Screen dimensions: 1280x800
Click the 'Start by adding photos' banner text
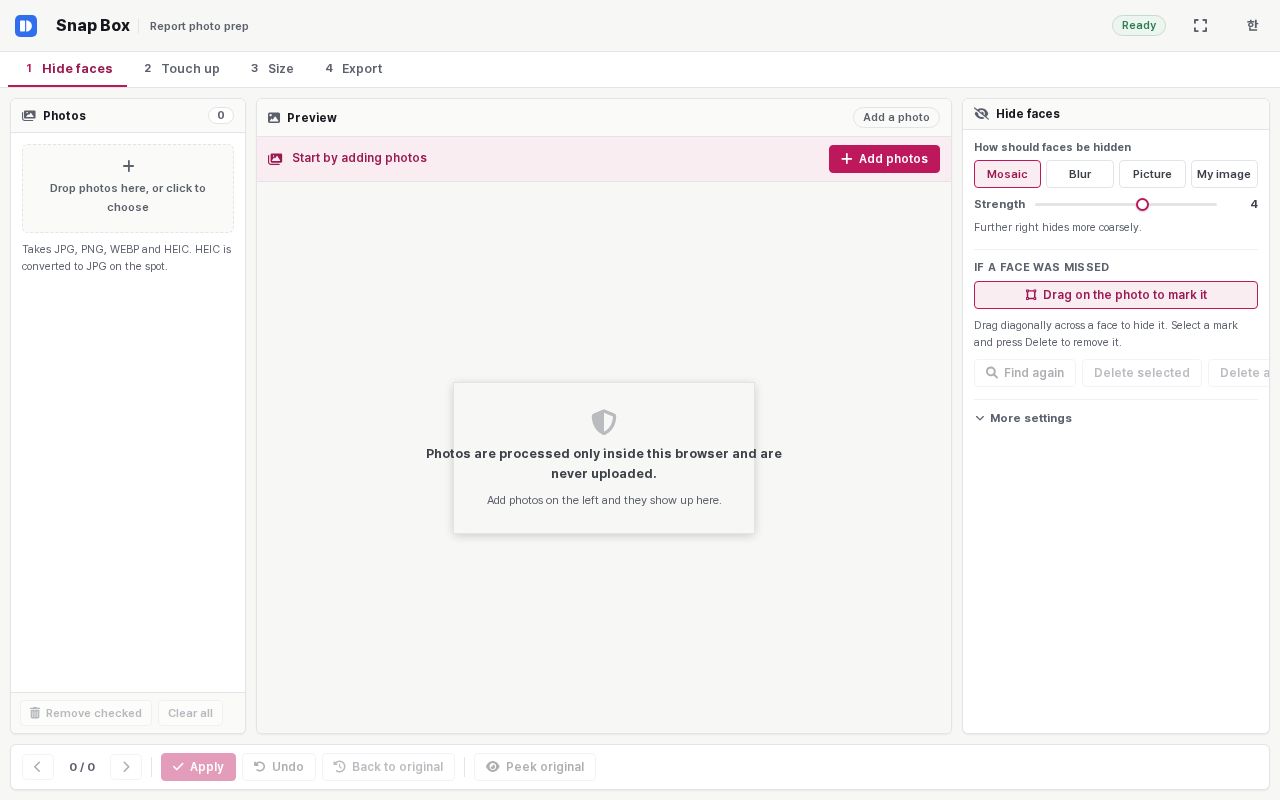click(359, 158)
